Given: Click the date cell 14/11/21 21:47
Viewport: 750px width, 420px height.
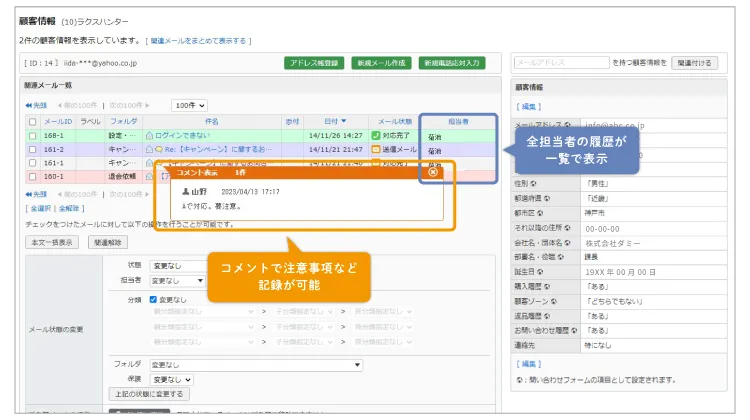Looking at the screenshot, I should coord(335,149).
